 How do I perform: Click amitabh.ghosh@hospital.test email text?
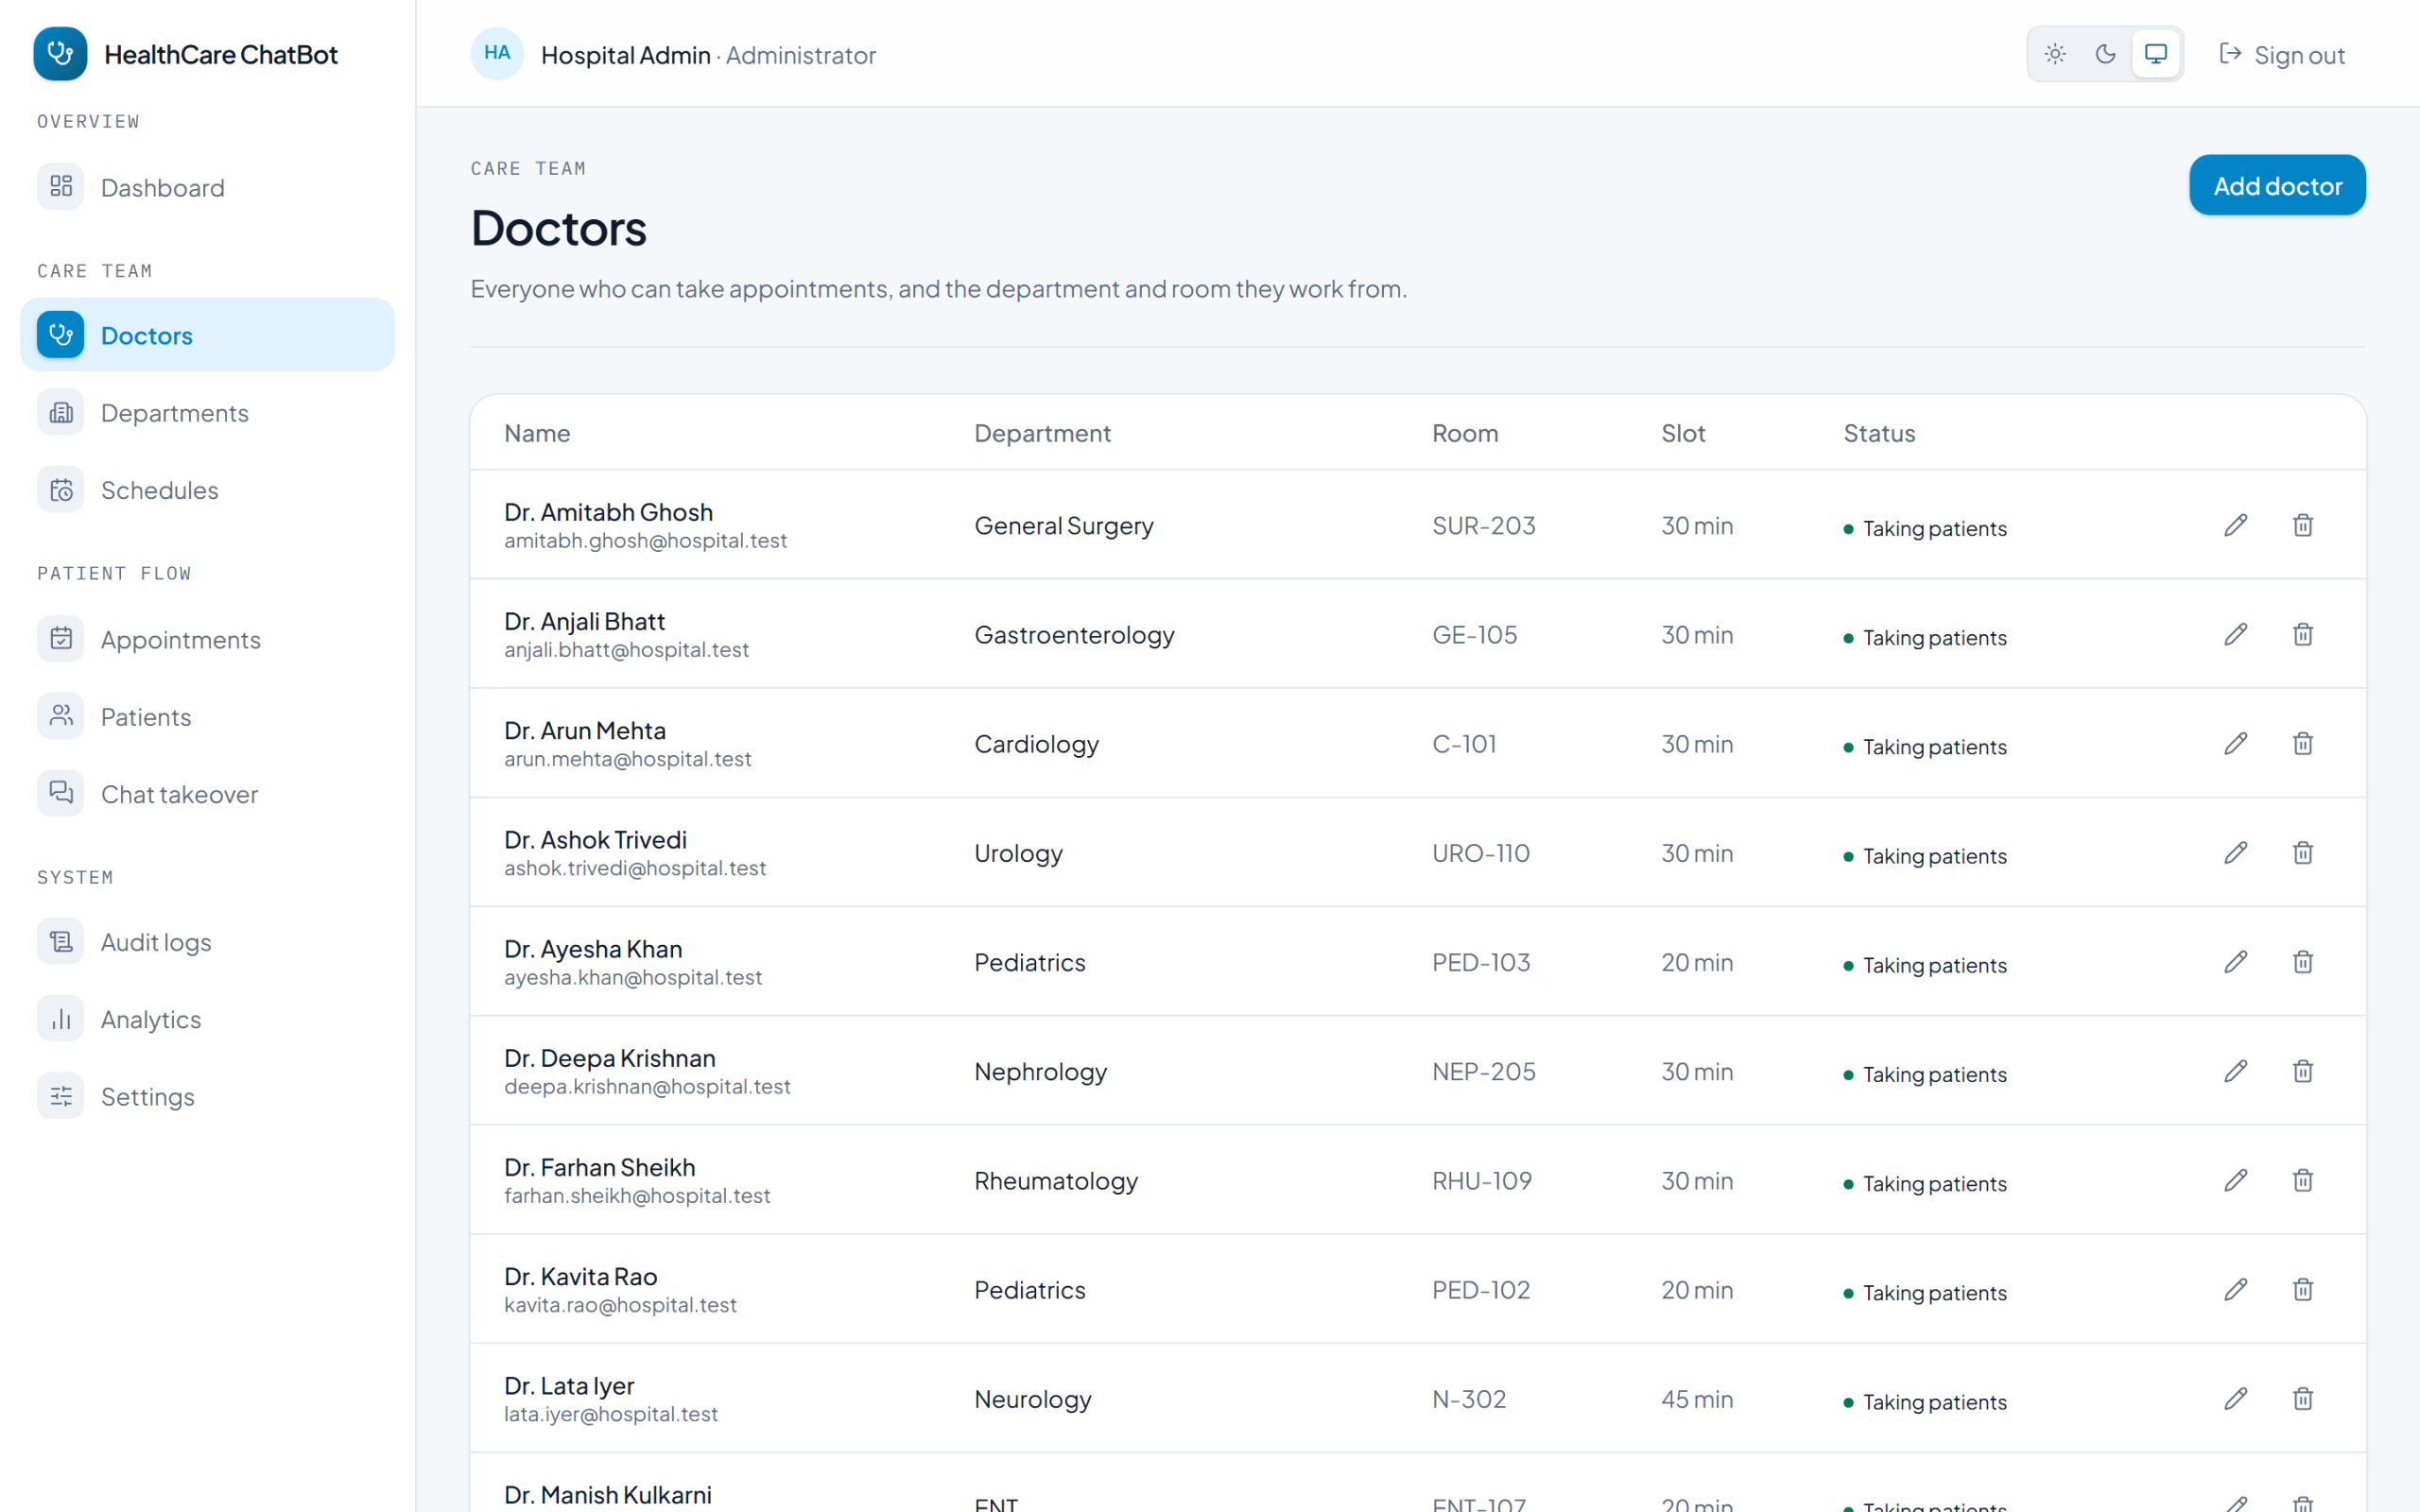(645, 541)
